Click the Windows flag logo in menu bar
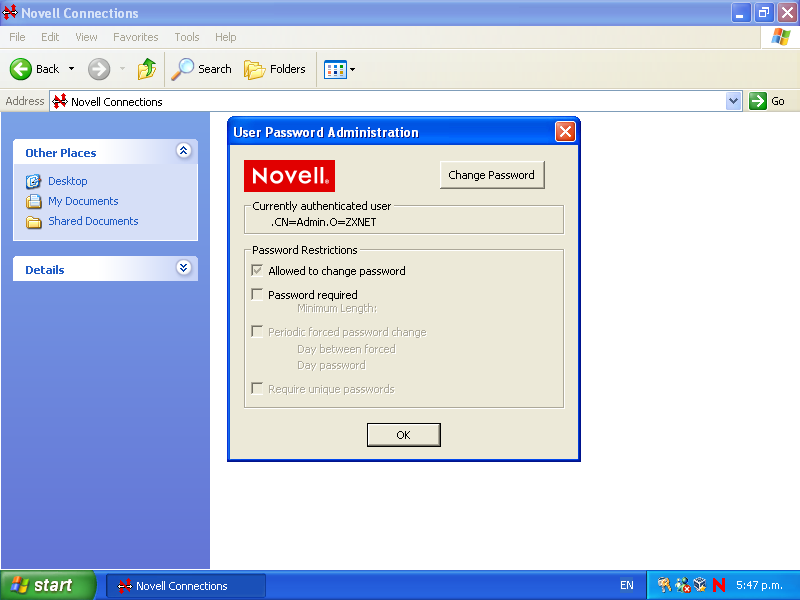The image size is (800, 600). pyautogui.click(x=780, y=37)
